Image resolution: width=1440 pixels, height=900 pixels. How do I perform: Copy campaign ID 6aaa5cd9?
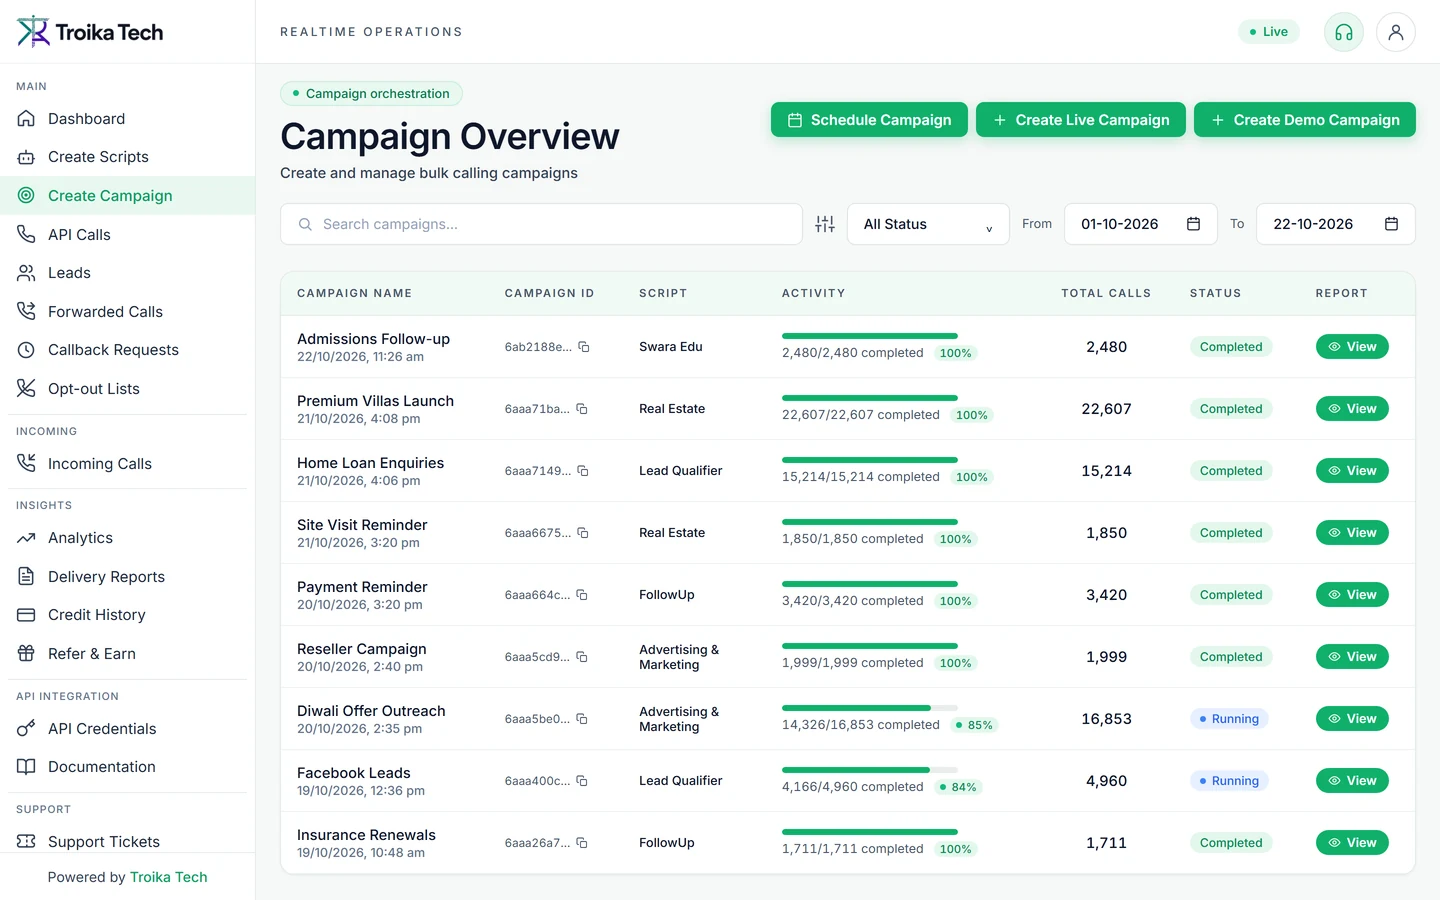pyautogui.click(x=582, y=657)
